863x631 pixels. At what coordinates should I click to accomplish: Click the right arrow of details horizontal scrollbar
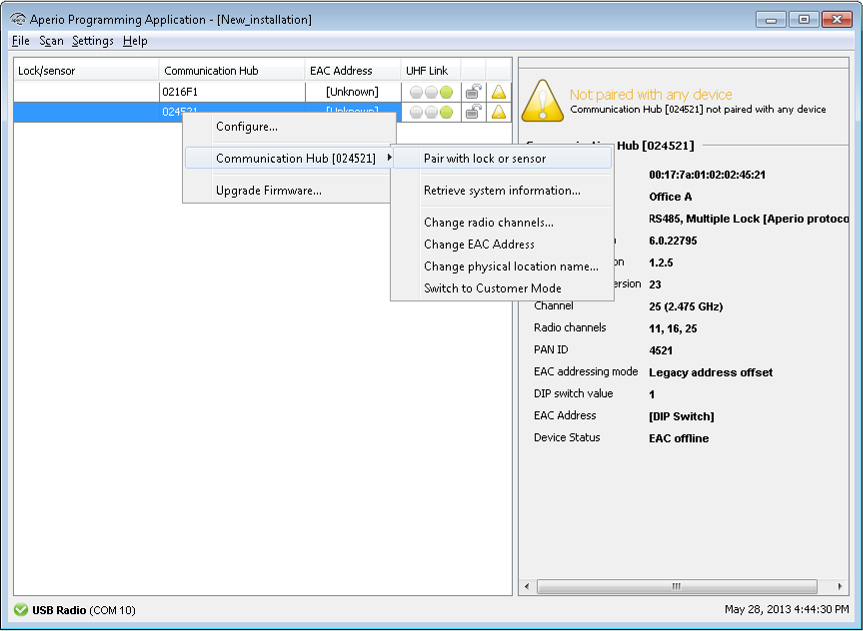coord(840,586)
